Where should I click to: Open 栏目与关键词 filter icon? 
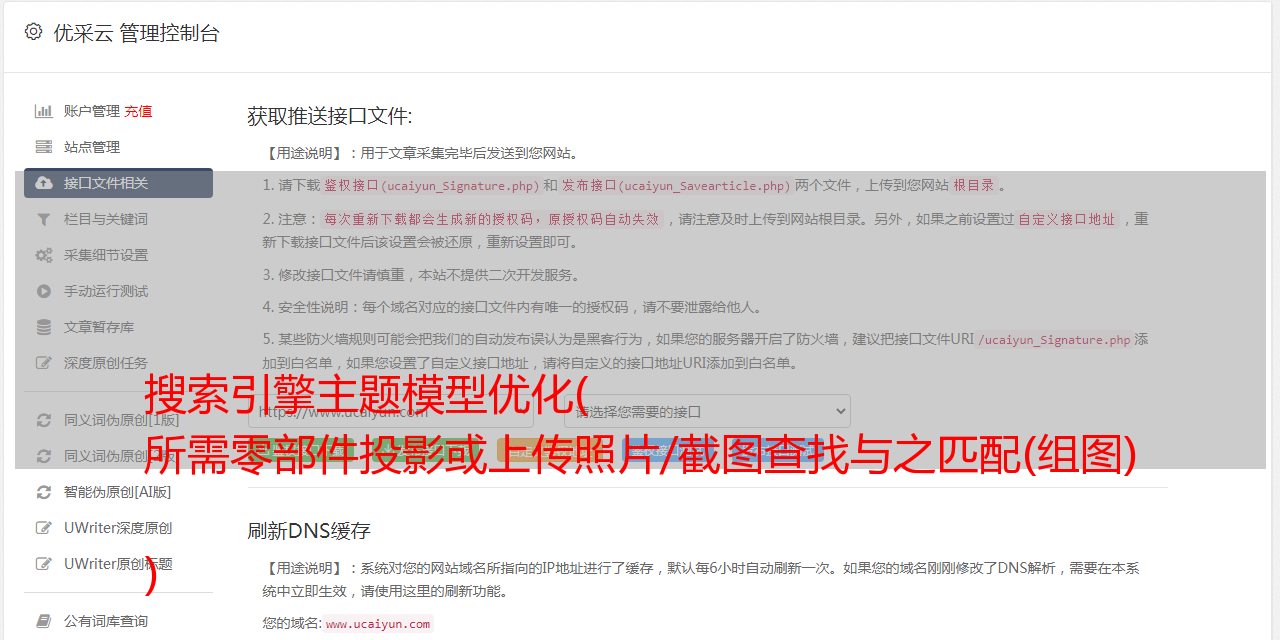[44, 219]
